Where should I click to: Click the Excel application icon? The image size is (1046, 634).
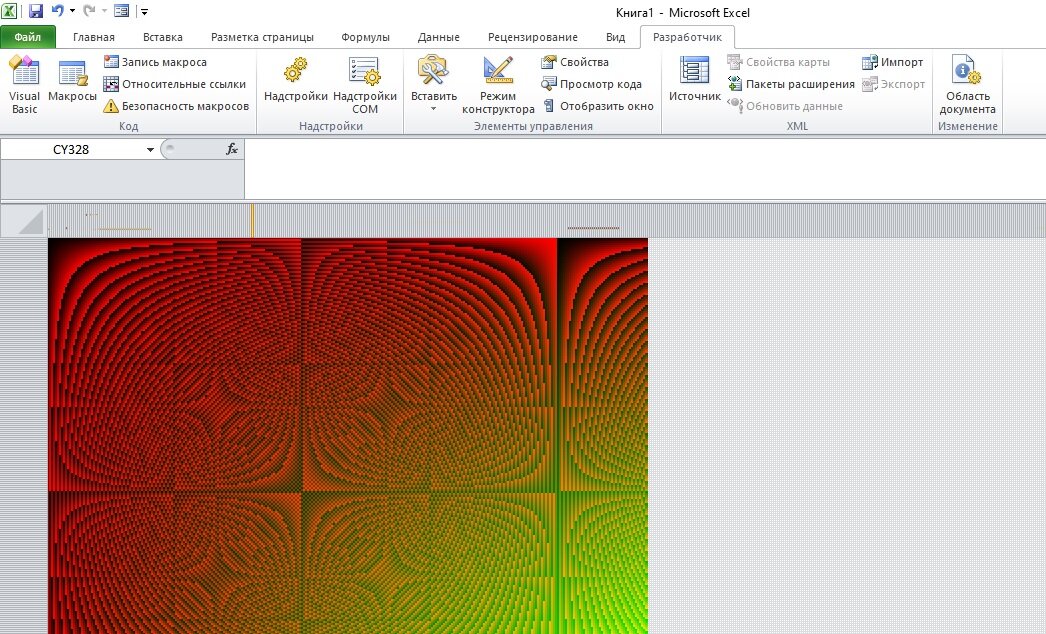point(9,11)
